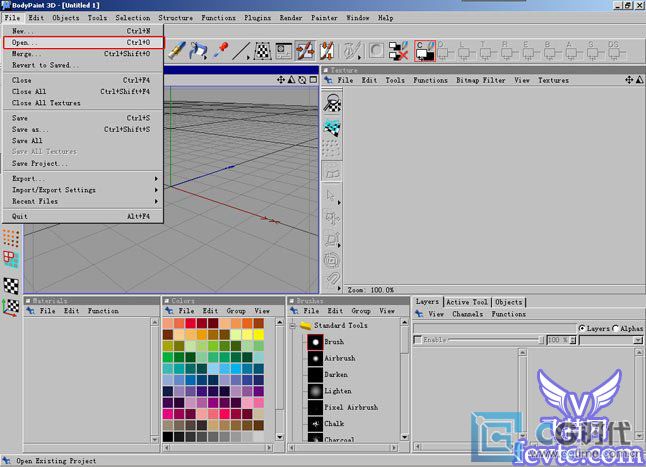The image size is (646, 467).
Task: Click the DS displacement channel icon
Action: [x=614, y=51]
